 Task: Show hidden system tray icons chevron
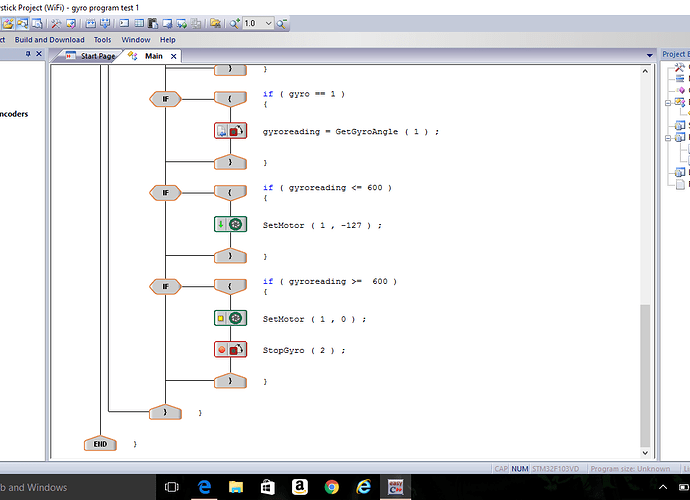tap(663, 487)
